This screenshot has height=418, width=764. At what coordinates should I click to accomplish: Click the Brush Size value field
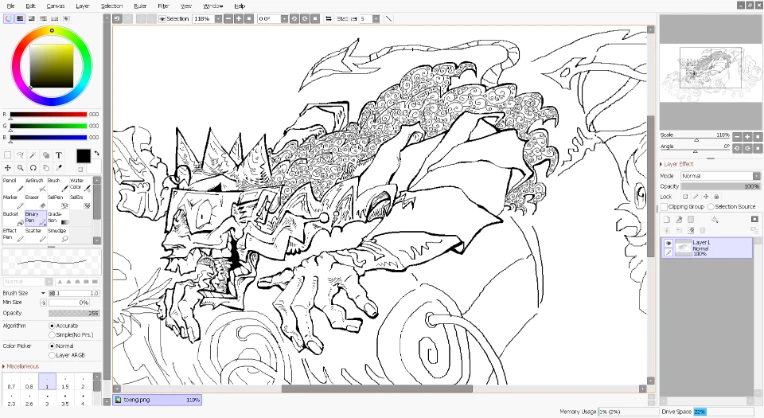click(x=74, y=293)
